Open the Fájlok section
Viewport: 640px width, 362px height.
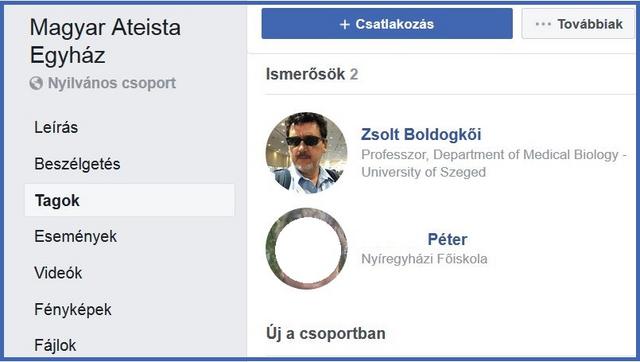point(55,346)
